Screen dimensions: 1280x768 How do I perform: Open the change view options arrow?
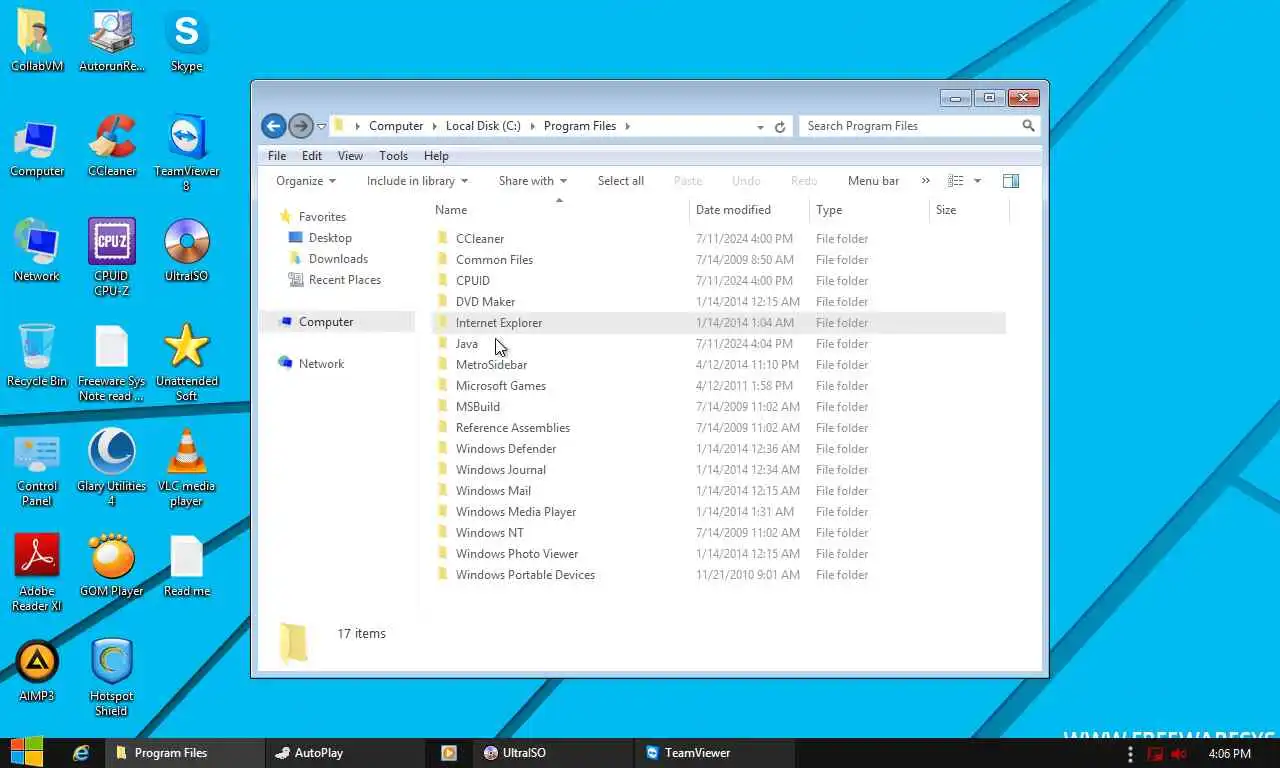pos(977,181)
